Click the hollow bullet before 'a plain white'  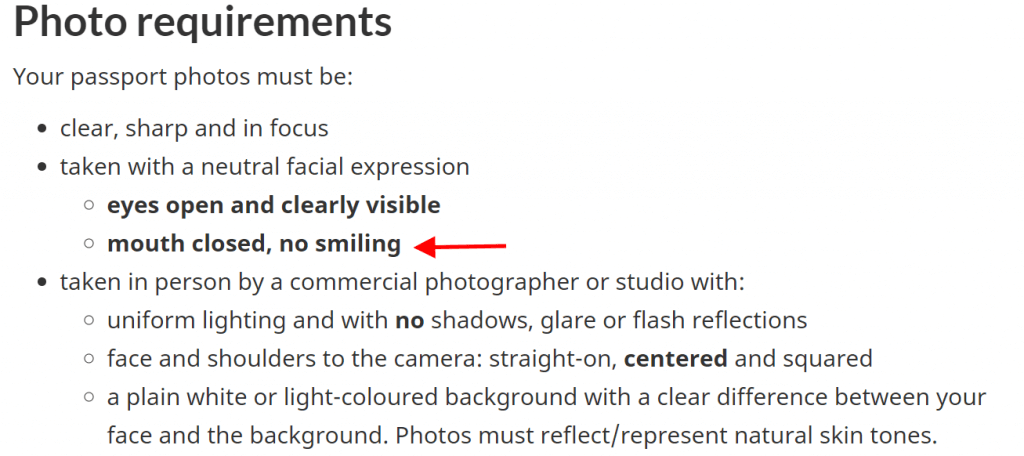(x=89, y=398)
